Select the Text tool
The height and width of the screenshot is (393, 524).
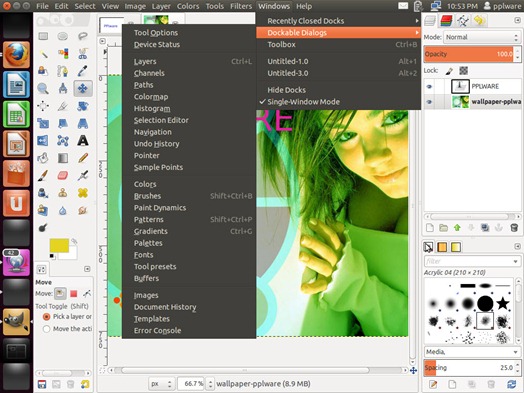pyautogui.click(x=83, y=141)
